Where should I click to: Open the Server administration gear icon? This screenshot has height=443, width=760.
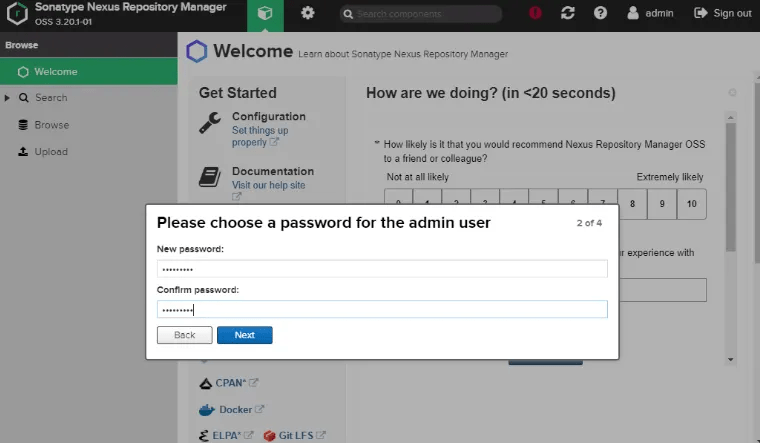308,14
